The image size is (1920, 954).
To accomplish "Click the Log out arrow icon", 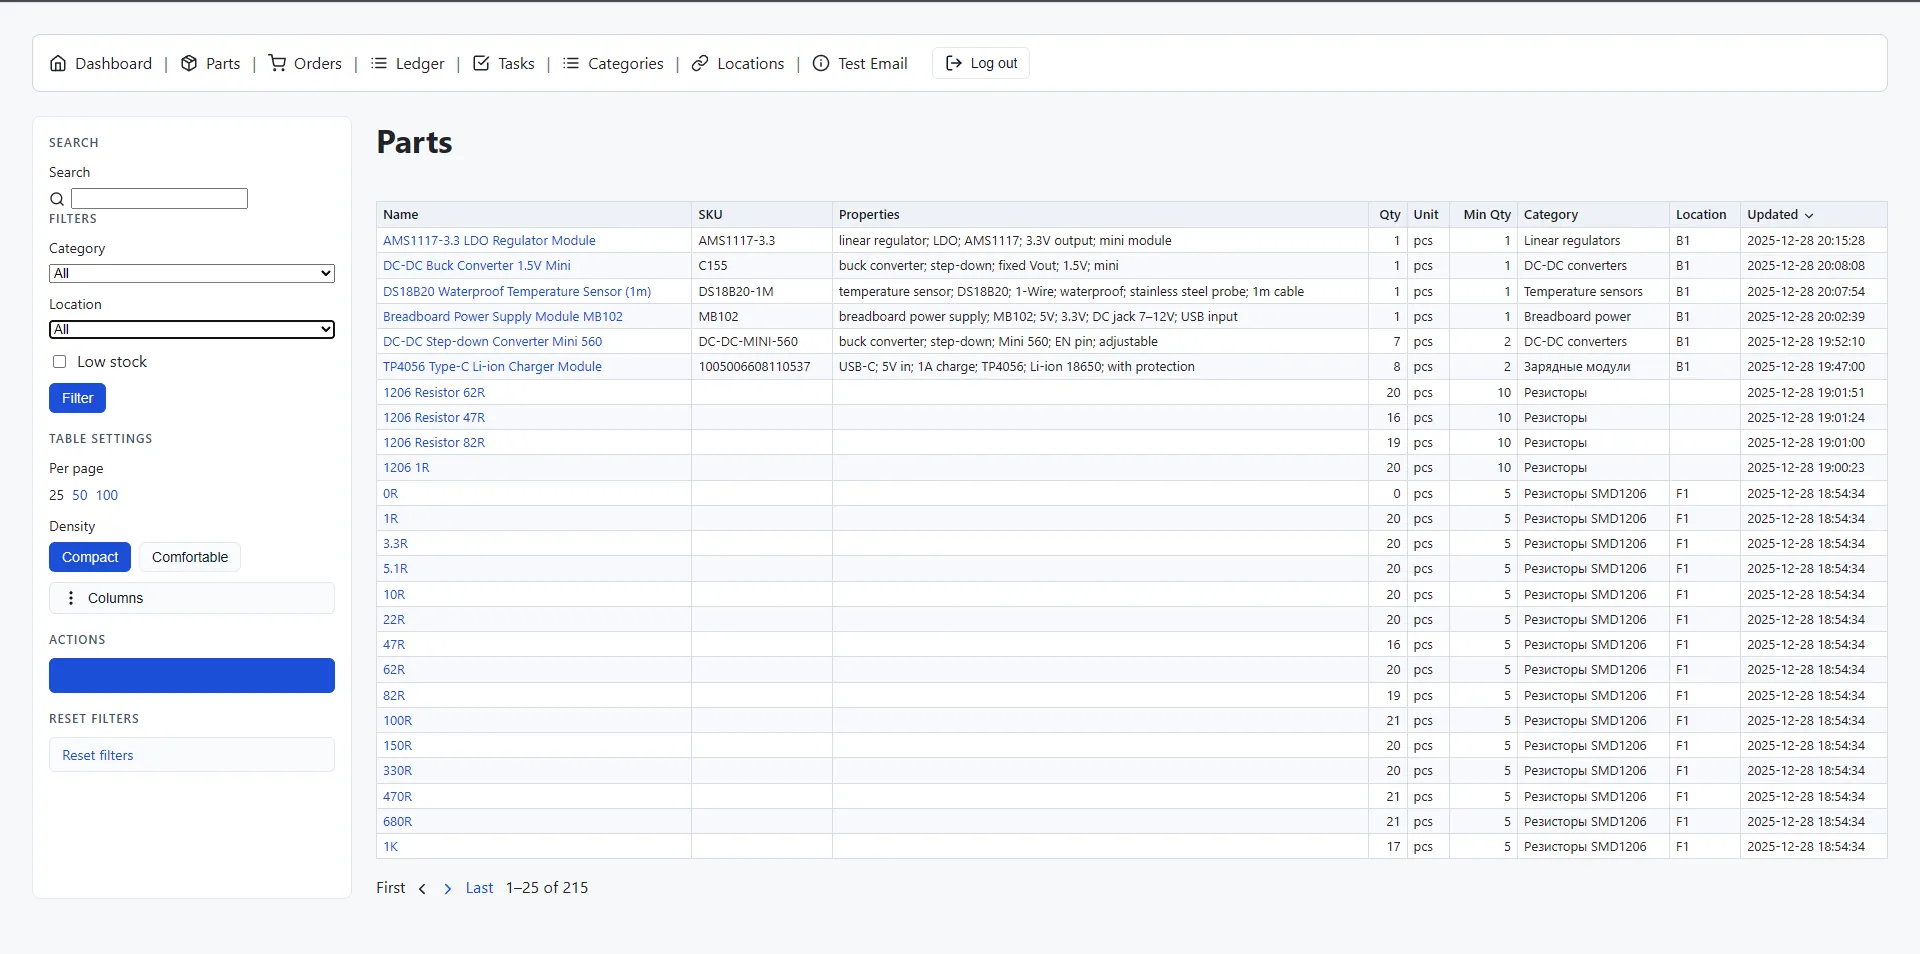I will [x=954, y=63].
